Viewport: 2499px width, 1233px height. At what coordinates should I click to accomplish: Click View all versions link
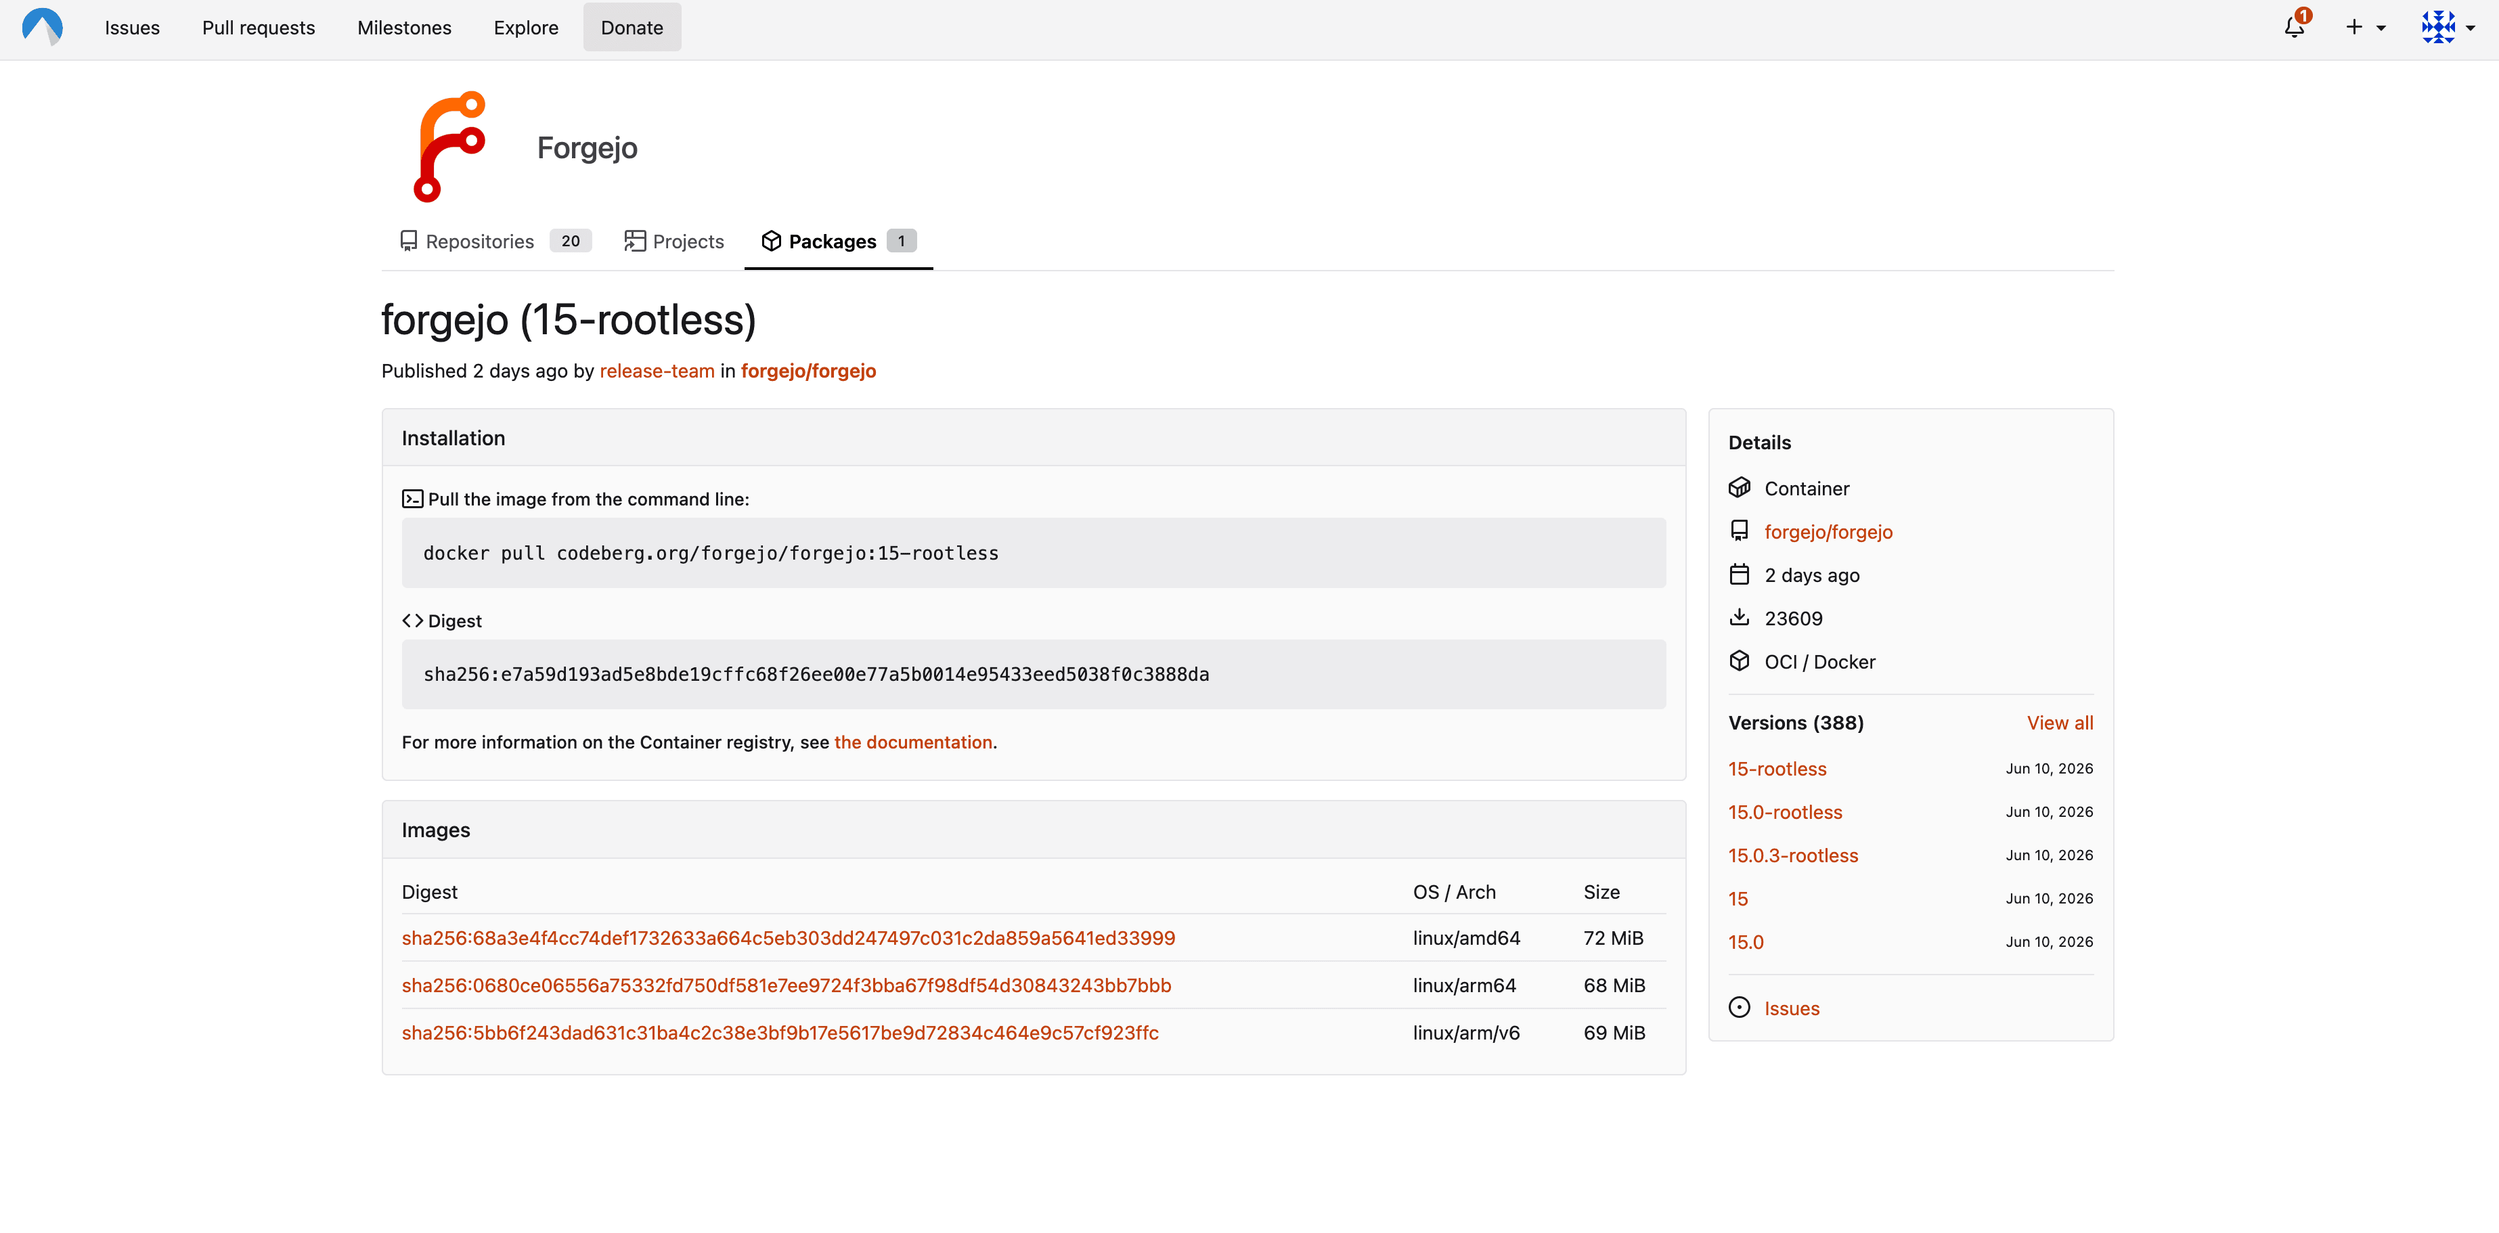tap(2059, 723)
